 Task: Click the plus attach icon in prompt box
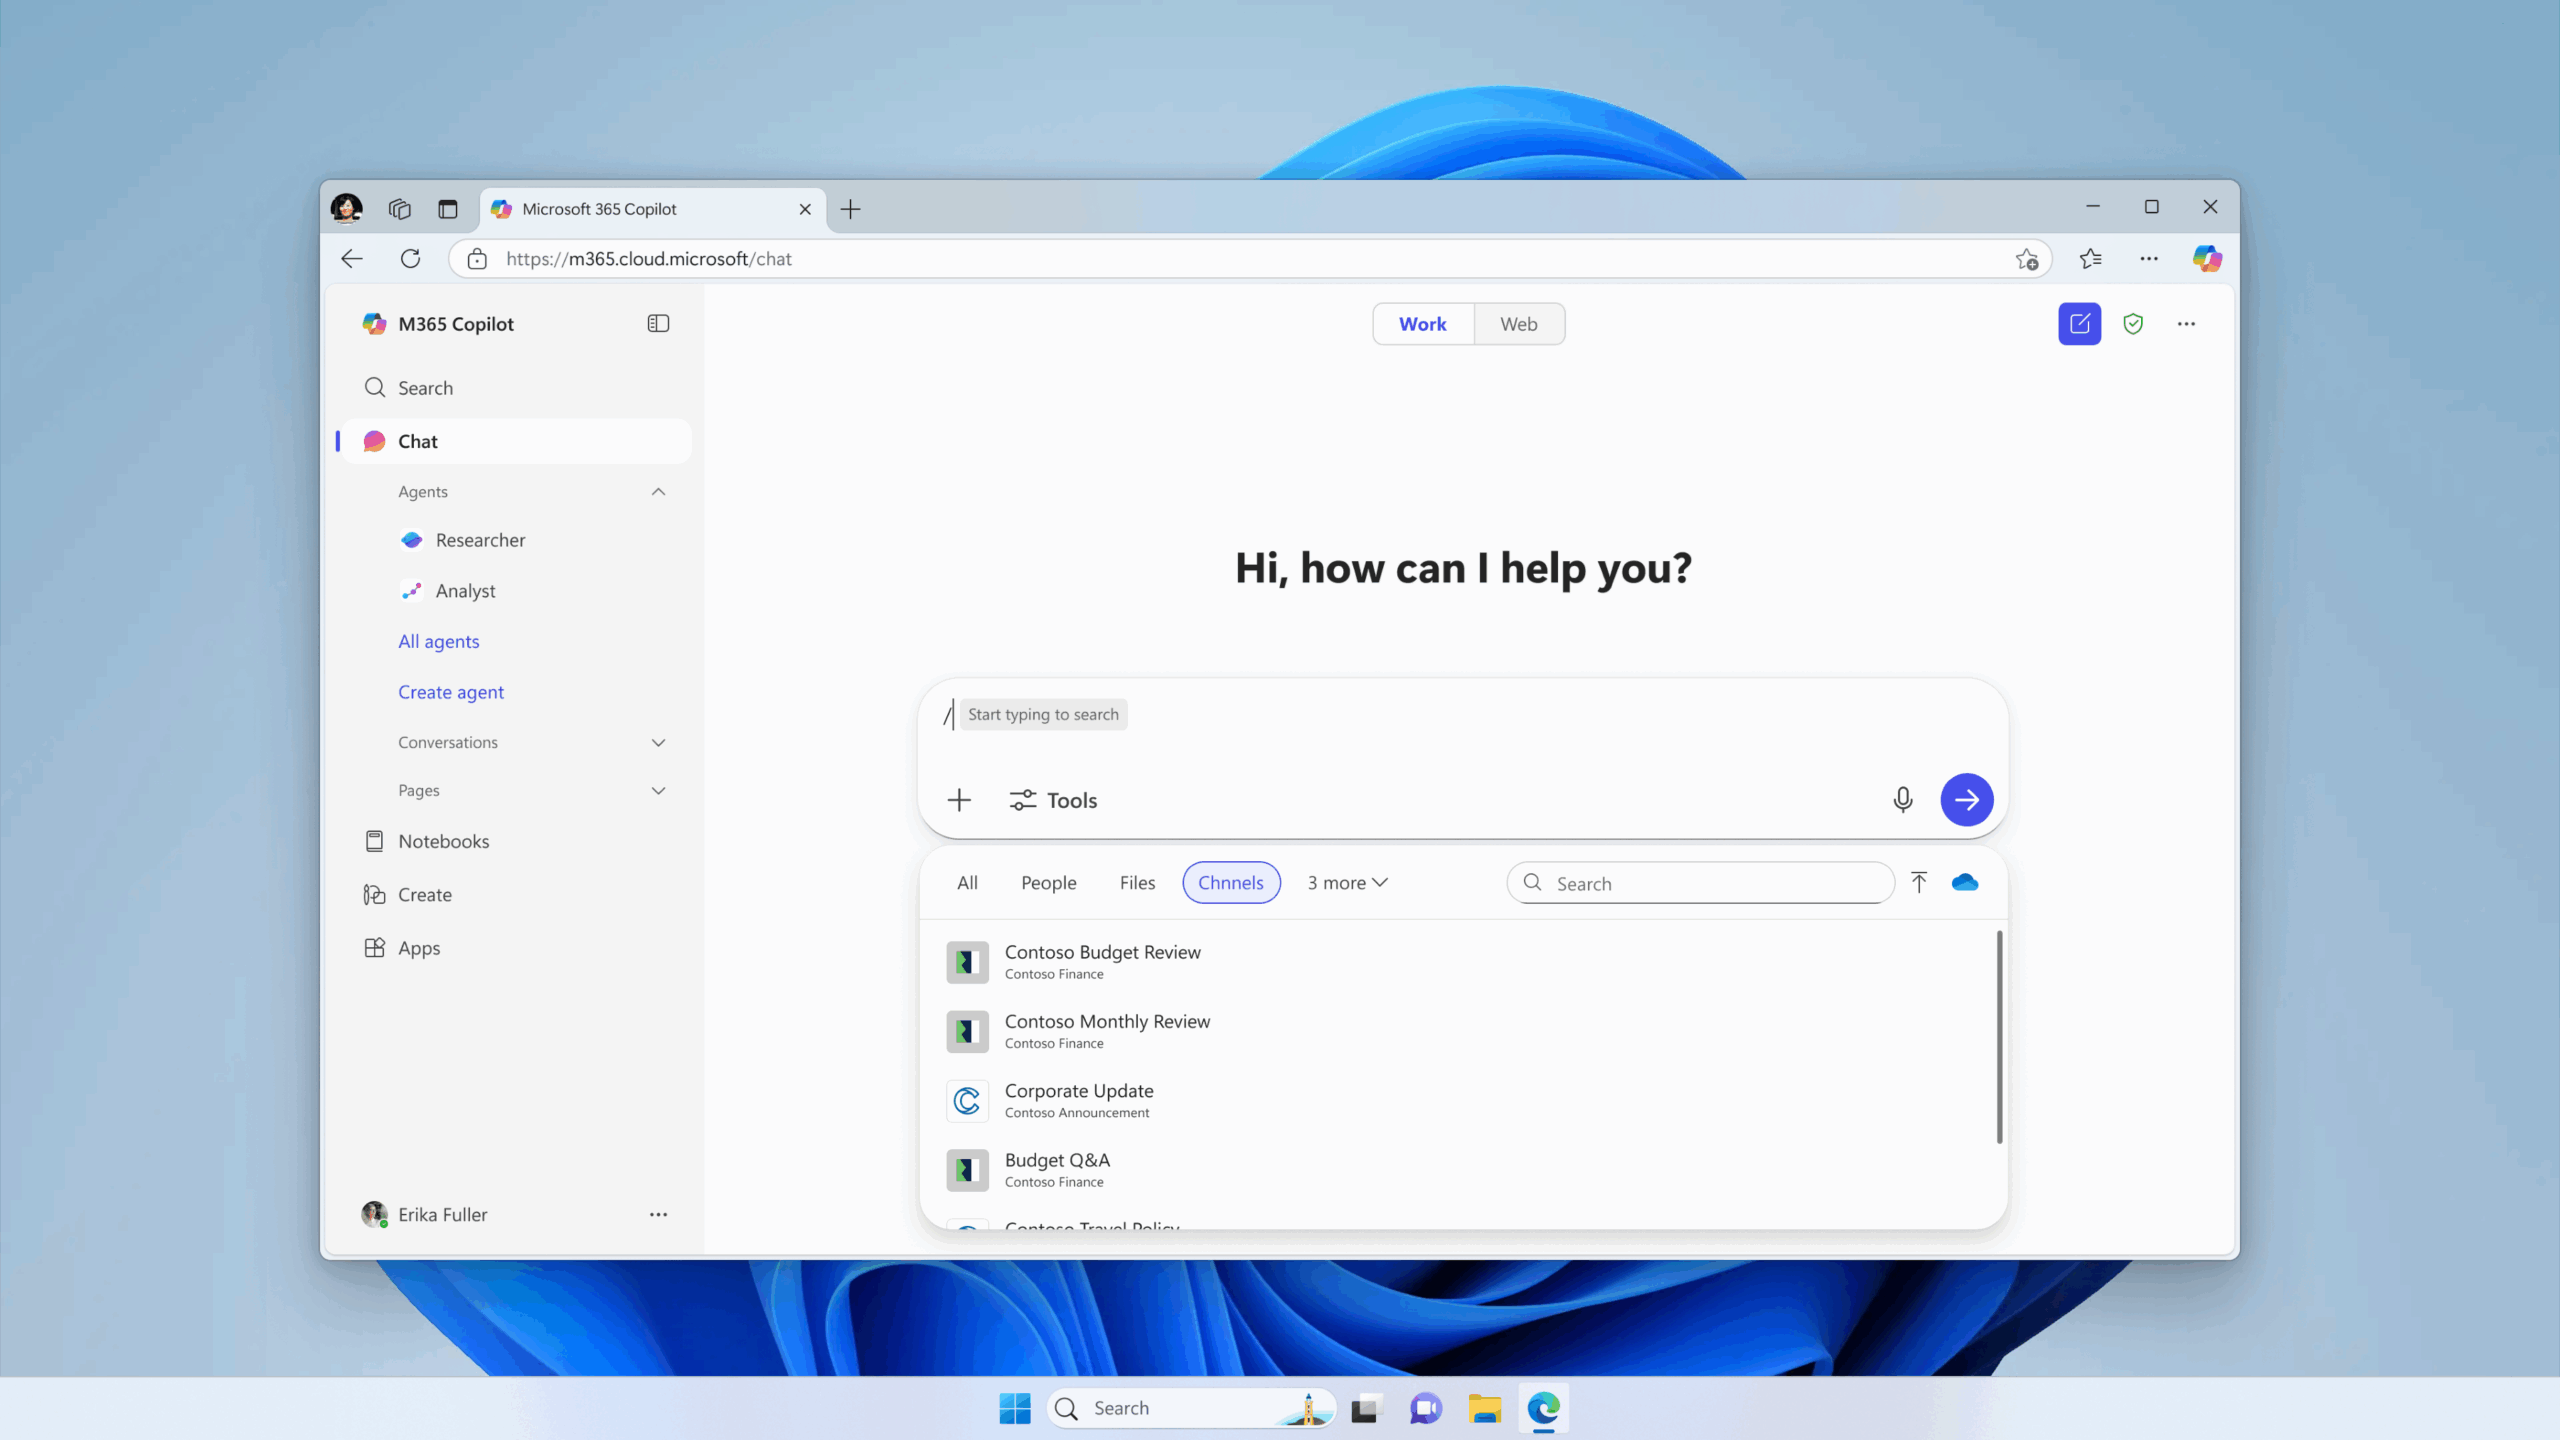959,800
